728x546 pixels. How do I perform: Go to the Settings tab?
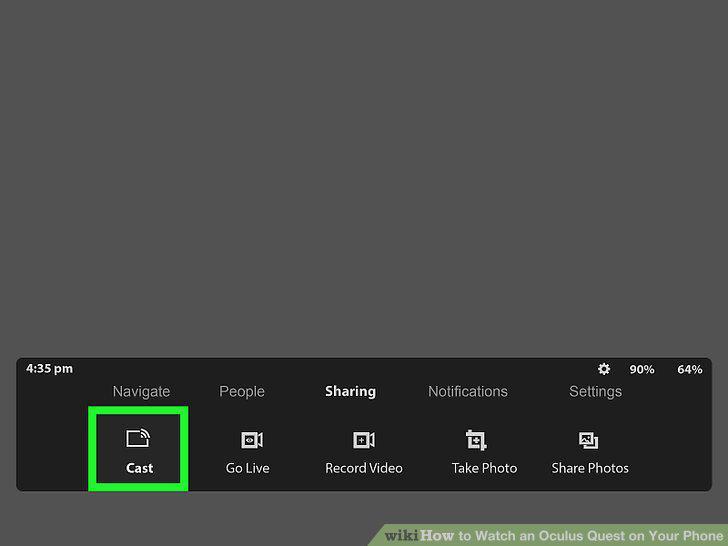click(x=596, y=392)
